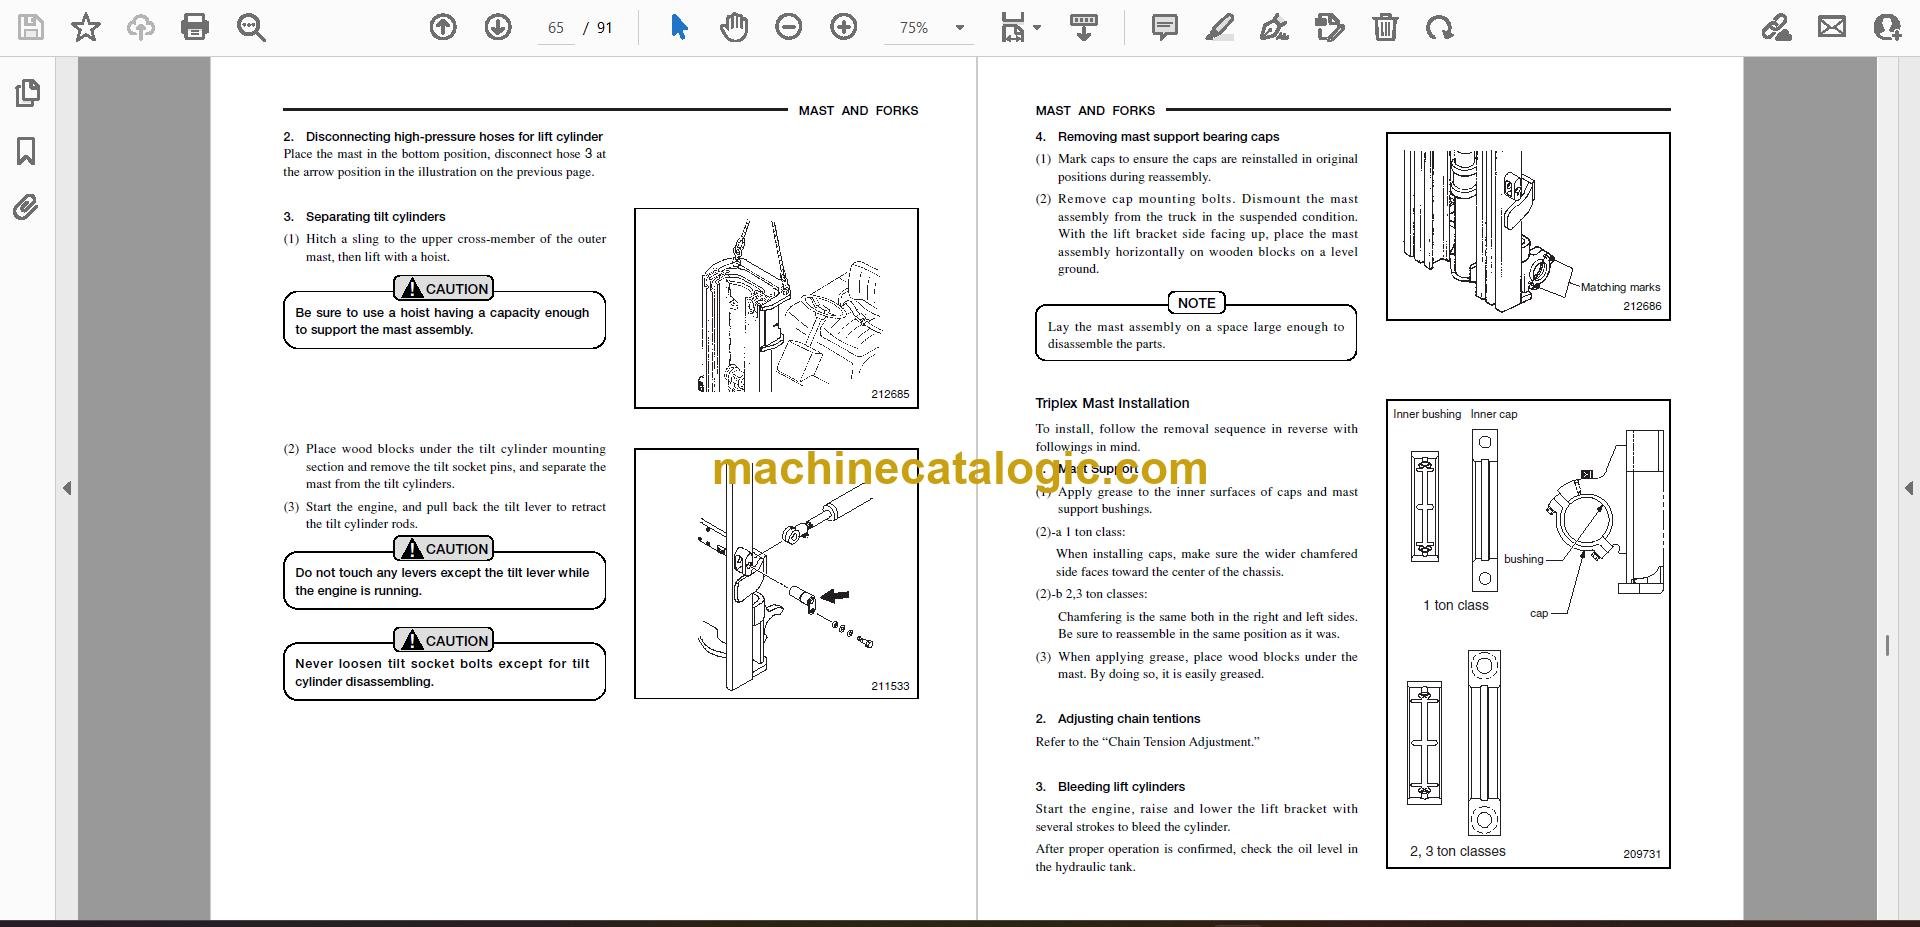This screenshot has height=927, width=1920.
Task: Open the scrolling page view tool
Action: coord(1084,28)
